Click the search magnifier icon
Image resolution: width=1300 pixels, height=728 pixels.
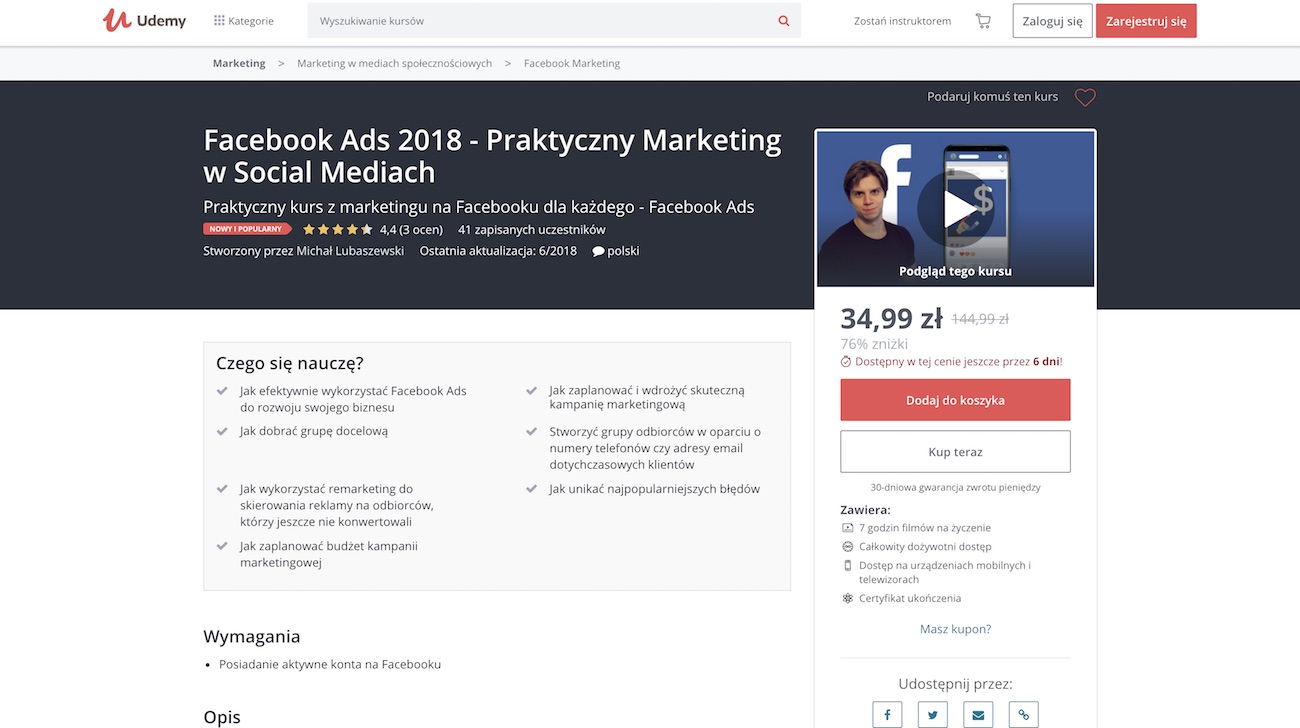click(784, 21)
